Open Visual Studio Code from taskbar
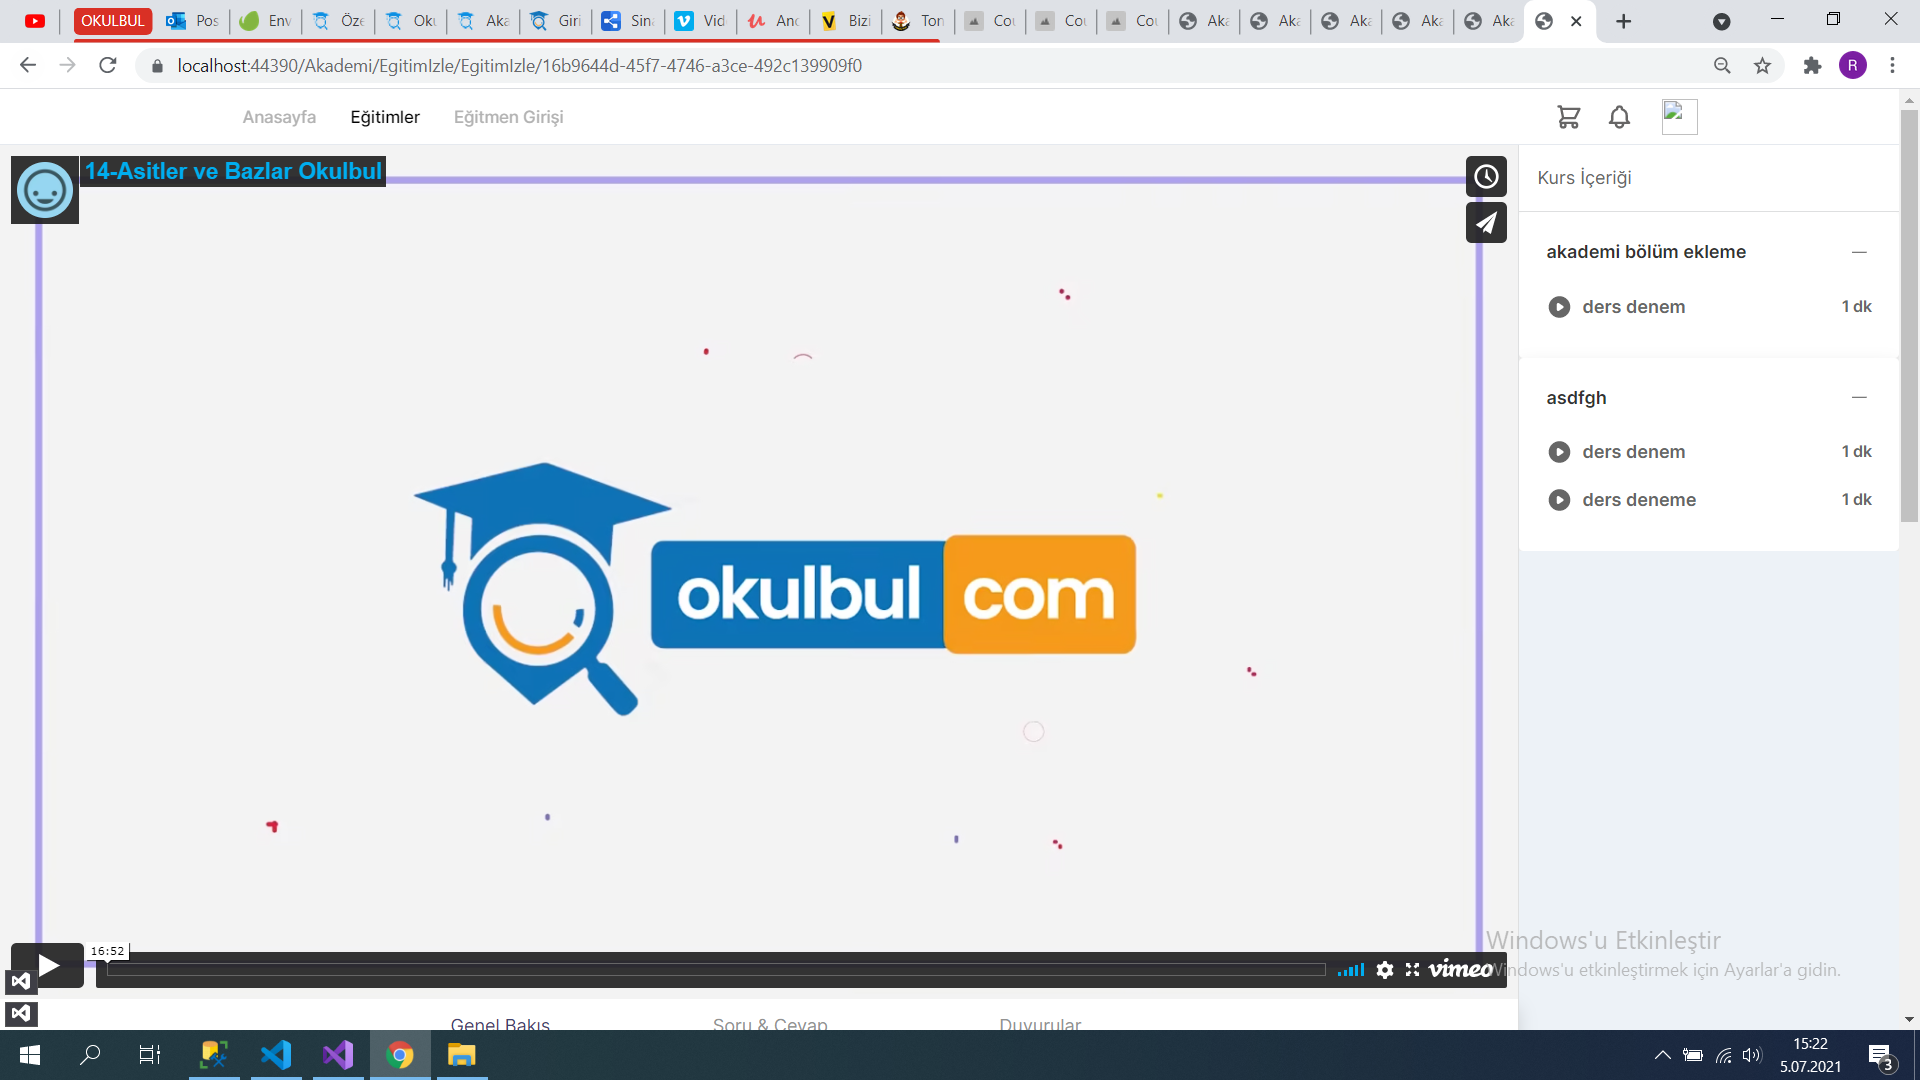 click(x=276, y=1055)
